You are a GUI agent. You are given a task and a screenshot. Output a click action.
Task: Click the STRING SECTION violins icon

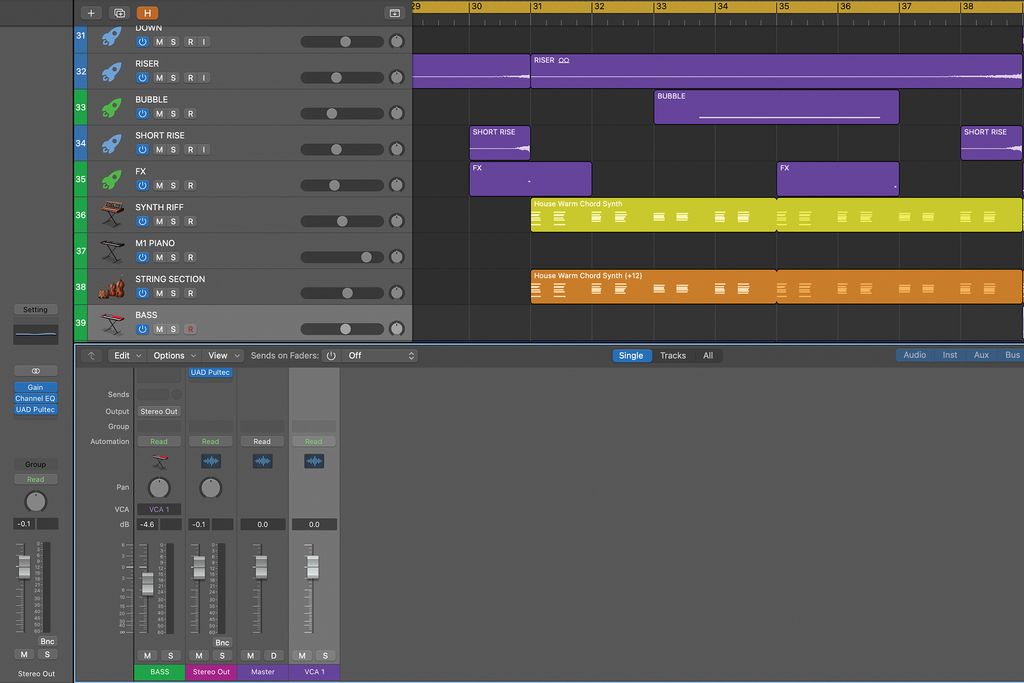click(112, 287)
